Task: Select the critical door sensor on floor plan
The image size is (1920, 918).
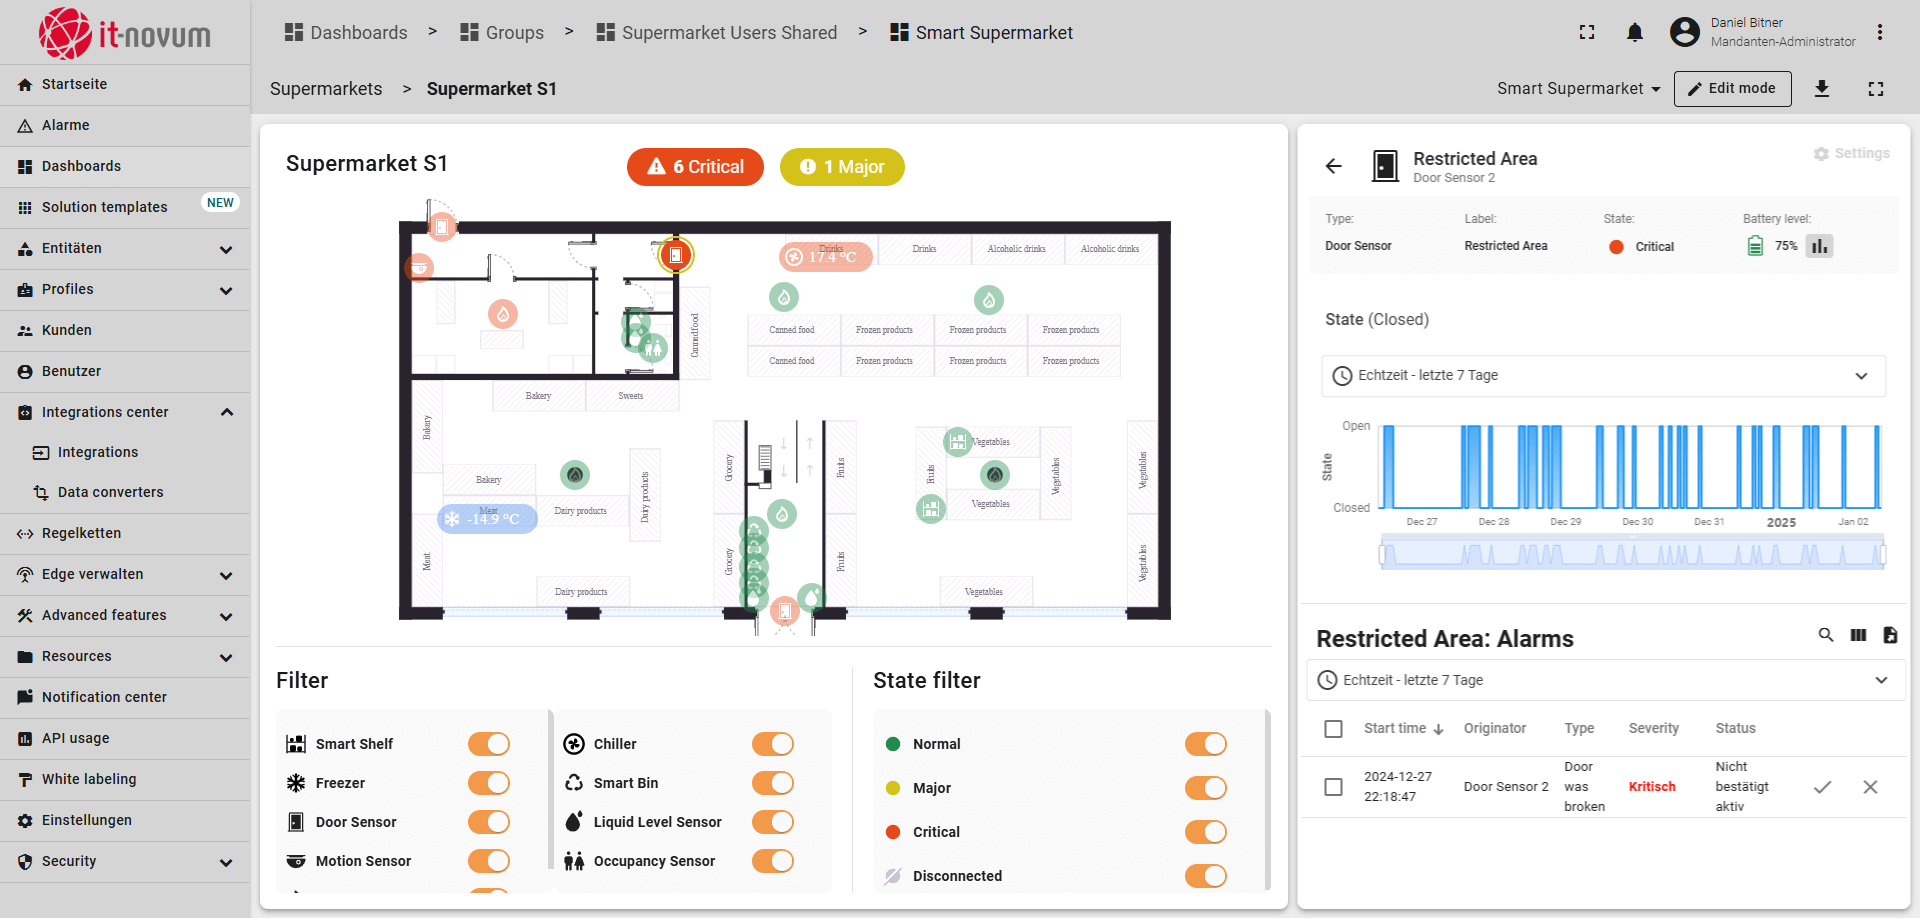Action: click(676, 255)
